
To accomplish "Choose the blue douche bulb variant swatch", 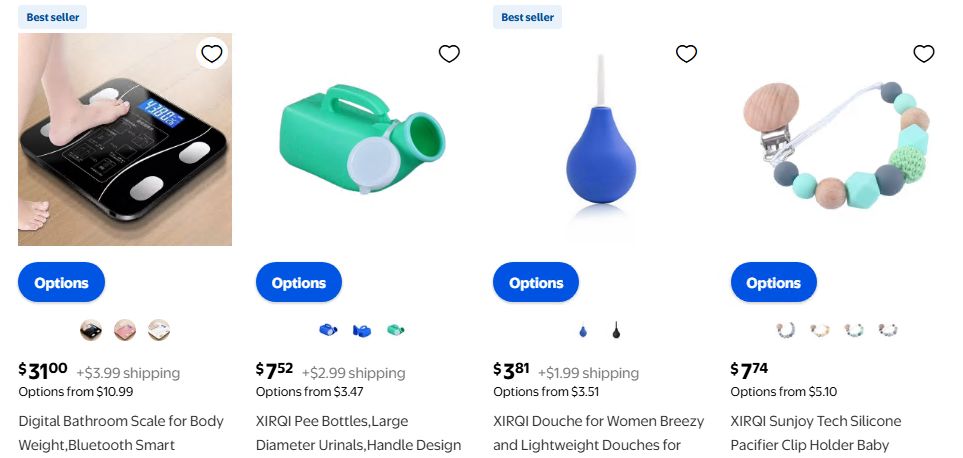I will tap(583, 330).
